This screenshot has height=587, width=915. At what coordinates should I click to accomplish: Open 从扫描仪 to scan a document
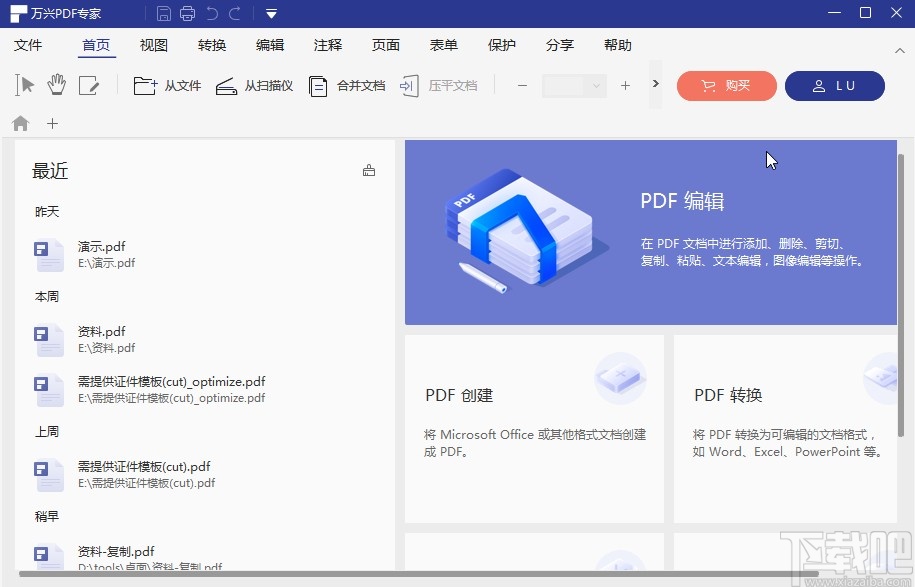tap(248, 85)
